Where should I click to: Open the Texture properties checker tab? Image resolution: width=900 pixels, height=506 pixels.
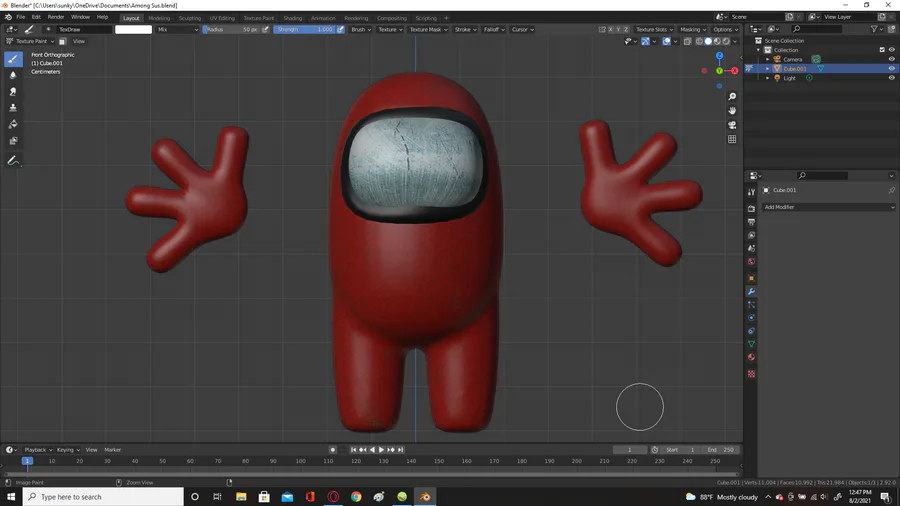click(751, 374)
